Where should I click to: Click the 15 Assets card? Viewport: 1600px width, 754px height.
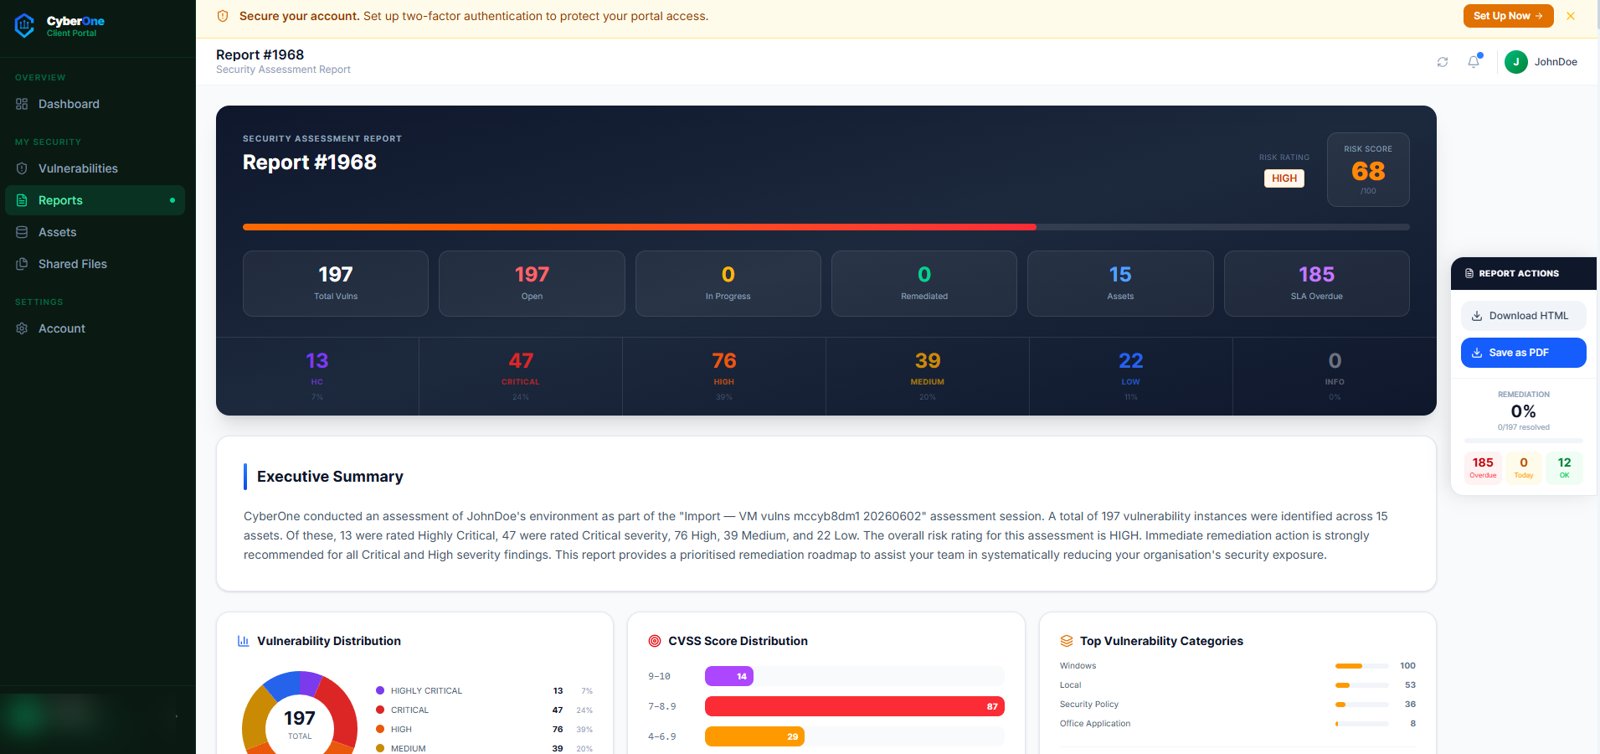pyautogui.click(x=1120, y=284)
